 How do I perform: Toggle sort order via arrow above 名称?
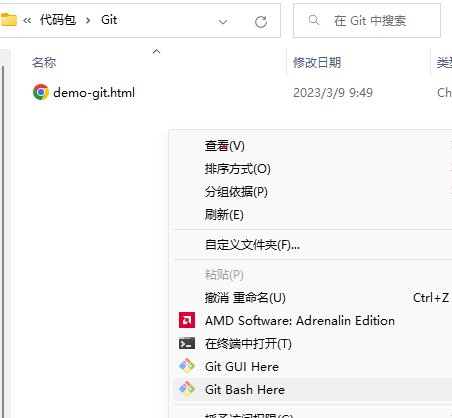[x=156, y=51]
